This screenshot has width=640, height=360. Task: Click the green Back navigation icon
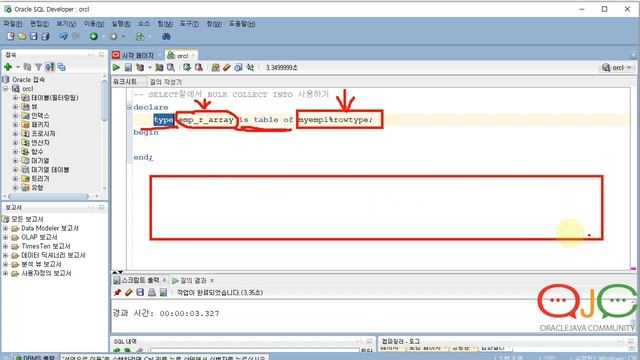pos(94,36)
